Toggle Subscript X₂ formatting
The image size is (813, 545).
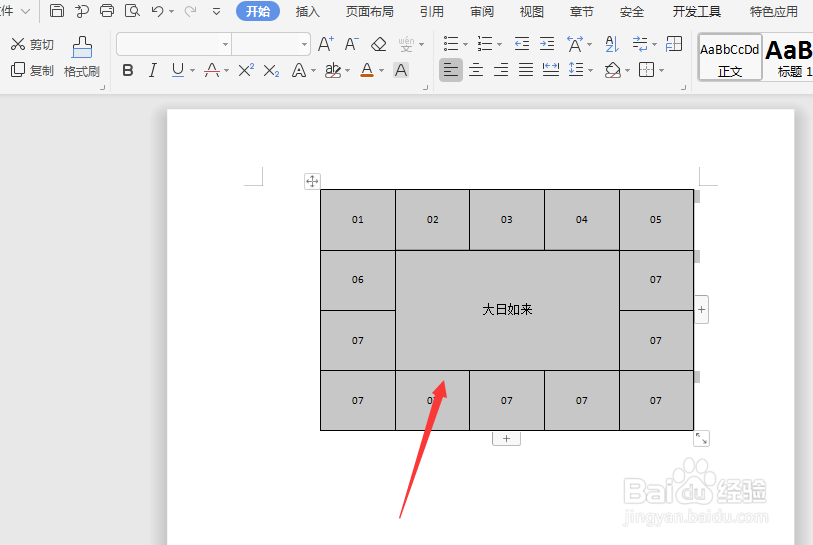(x=271, y=71)
